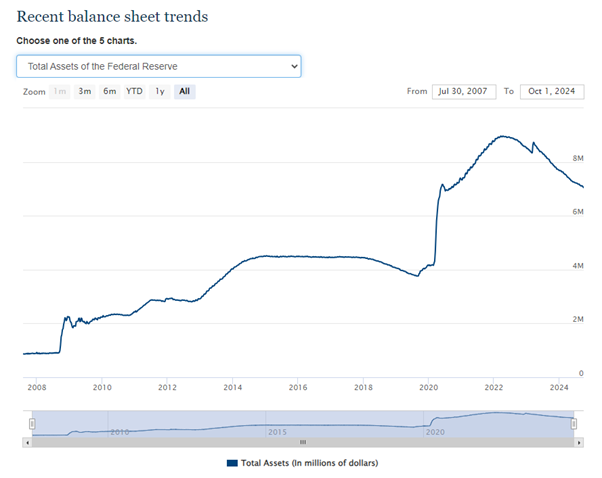Set zoom range to 6m
This screenshot has width=602, height=478.
109,91
